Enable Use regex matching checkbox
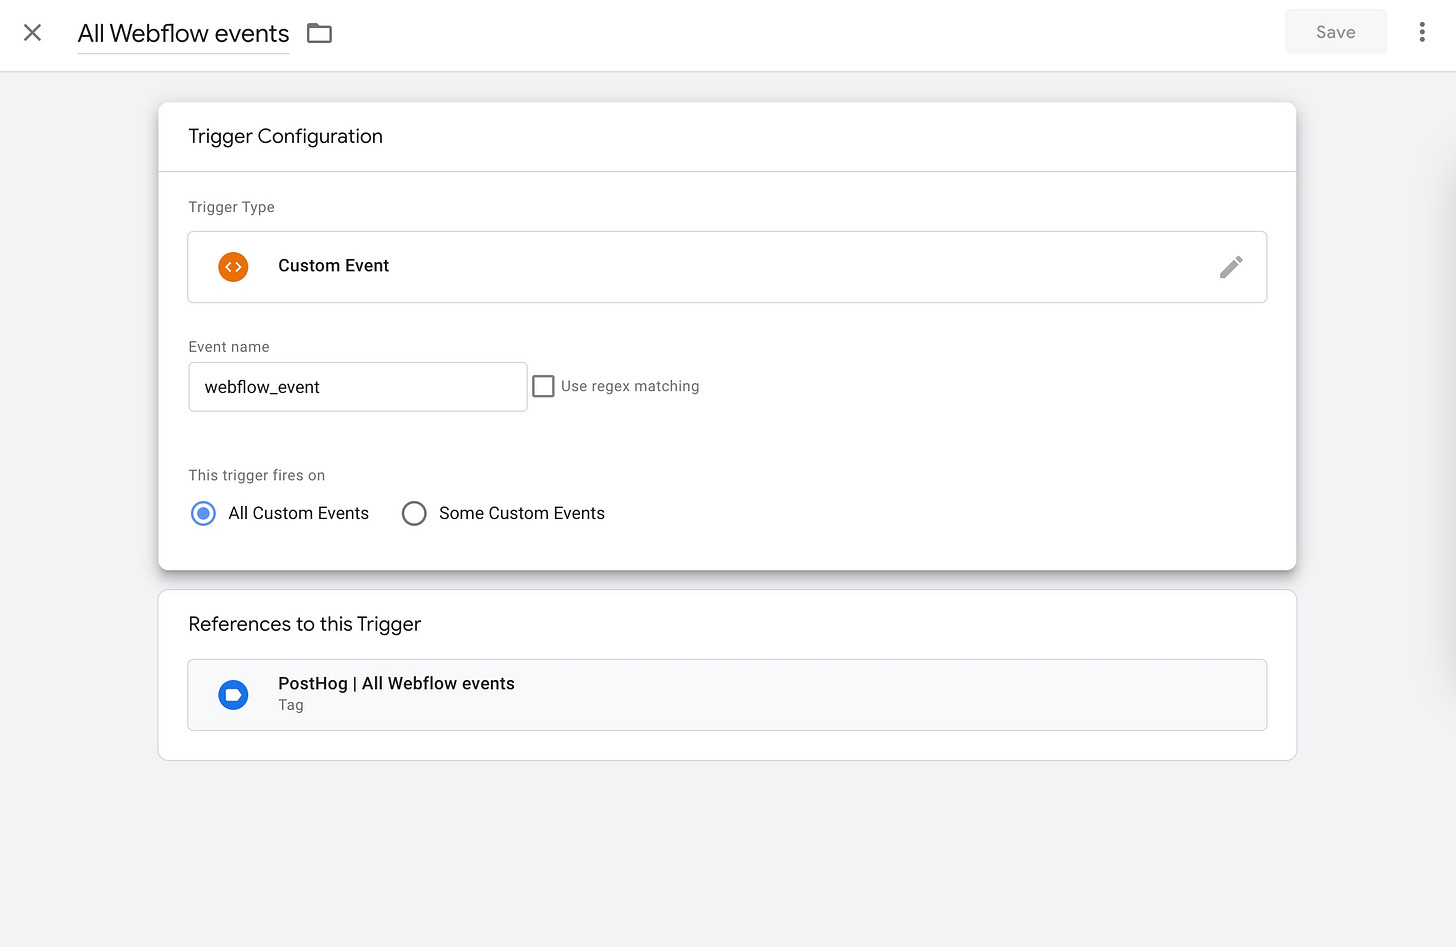Image resolution: width=1456 pixels, height=947 pixels. pyautogui.click(x=543, y=386)
